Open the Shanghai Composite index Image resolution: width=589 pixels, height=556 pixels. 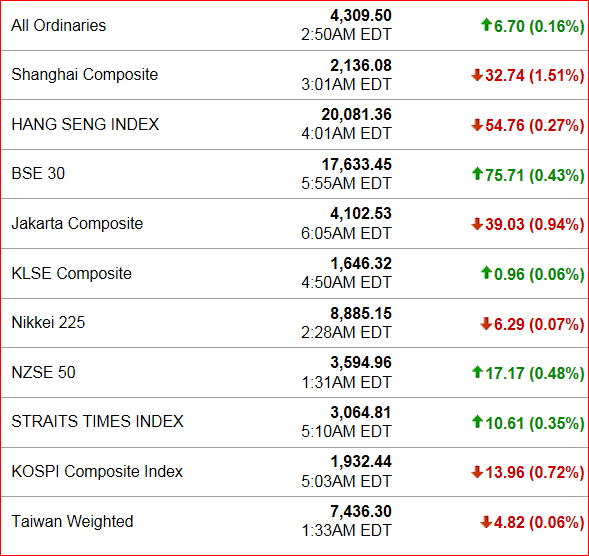(85, 75)
